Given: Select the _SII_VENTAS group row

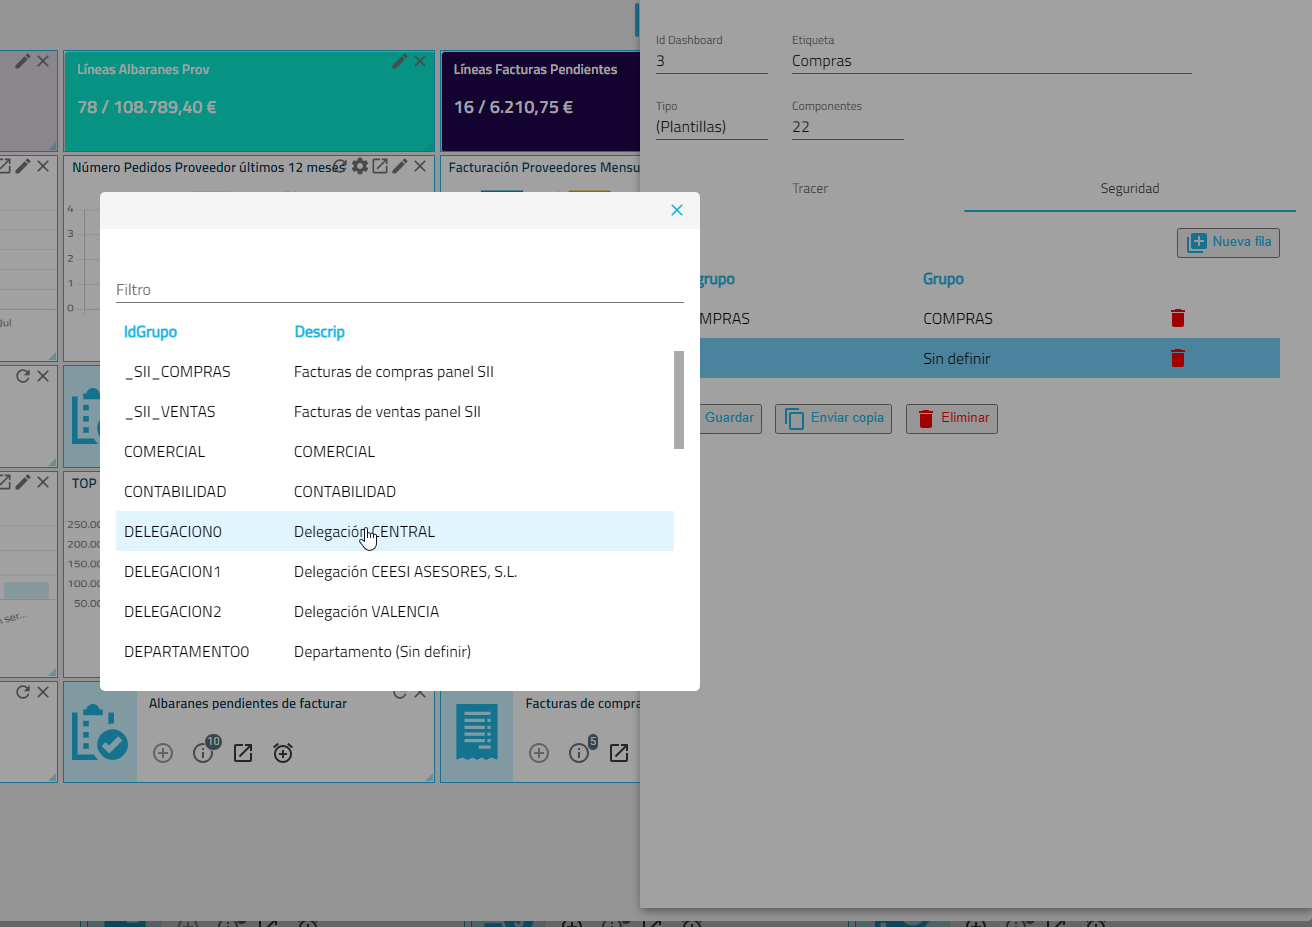Looking at the screenshot, I should pos(395,411).
